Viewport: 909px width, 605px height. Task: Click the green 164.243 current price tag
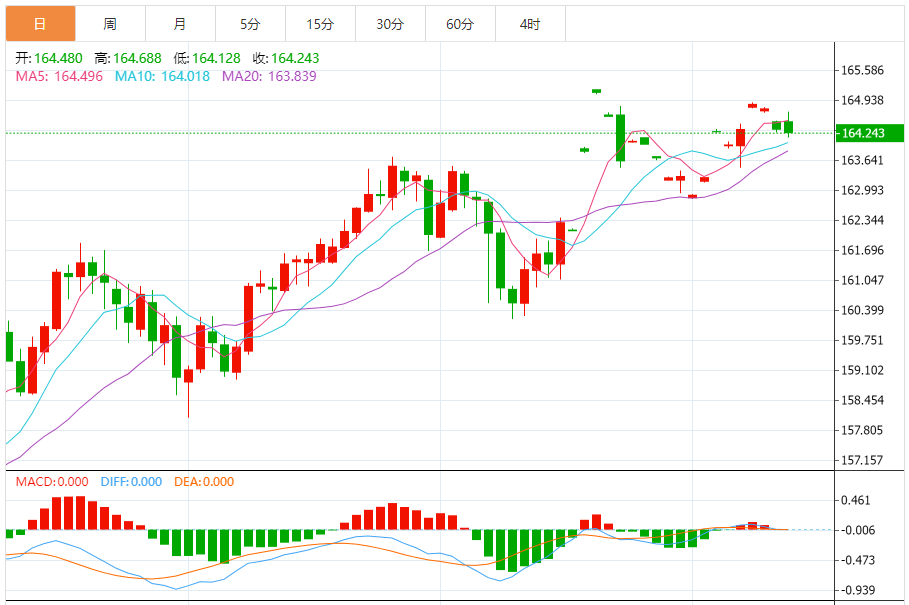click(870, 133)
